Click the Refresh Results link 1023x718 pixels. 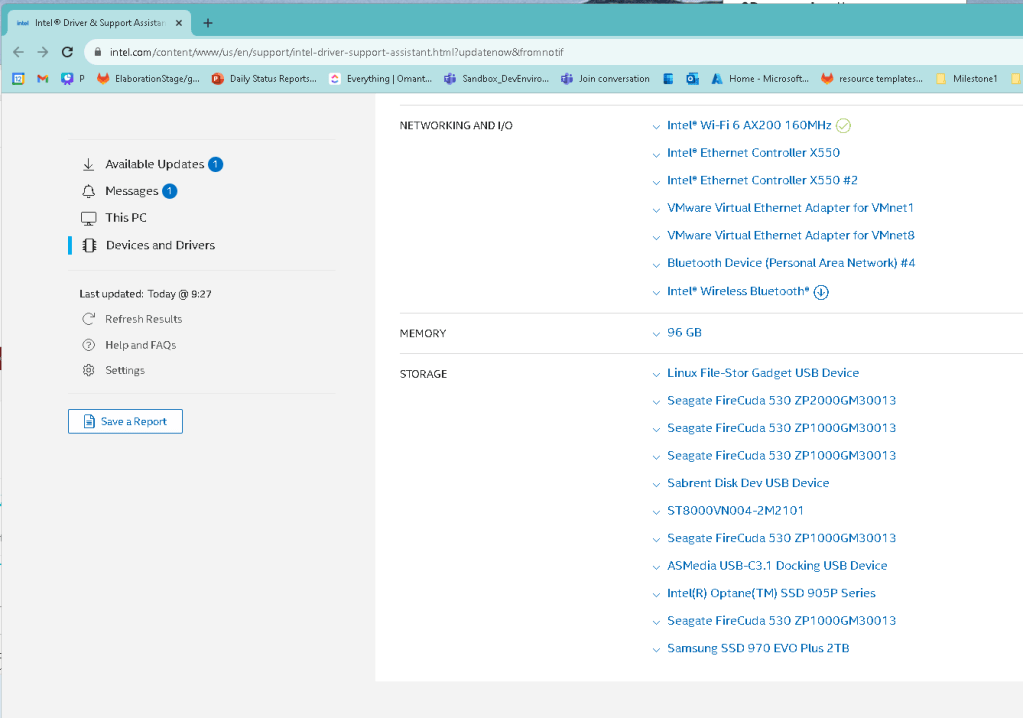[x=144, y=319]
